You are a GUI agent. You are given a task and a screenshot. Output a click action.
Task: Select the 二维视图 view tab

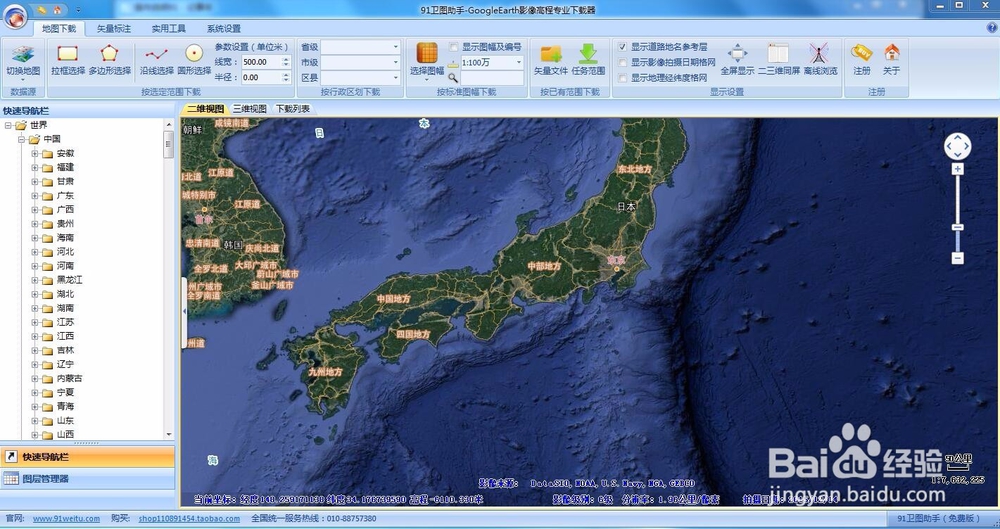pyautogui.click(x=205, y=109)
